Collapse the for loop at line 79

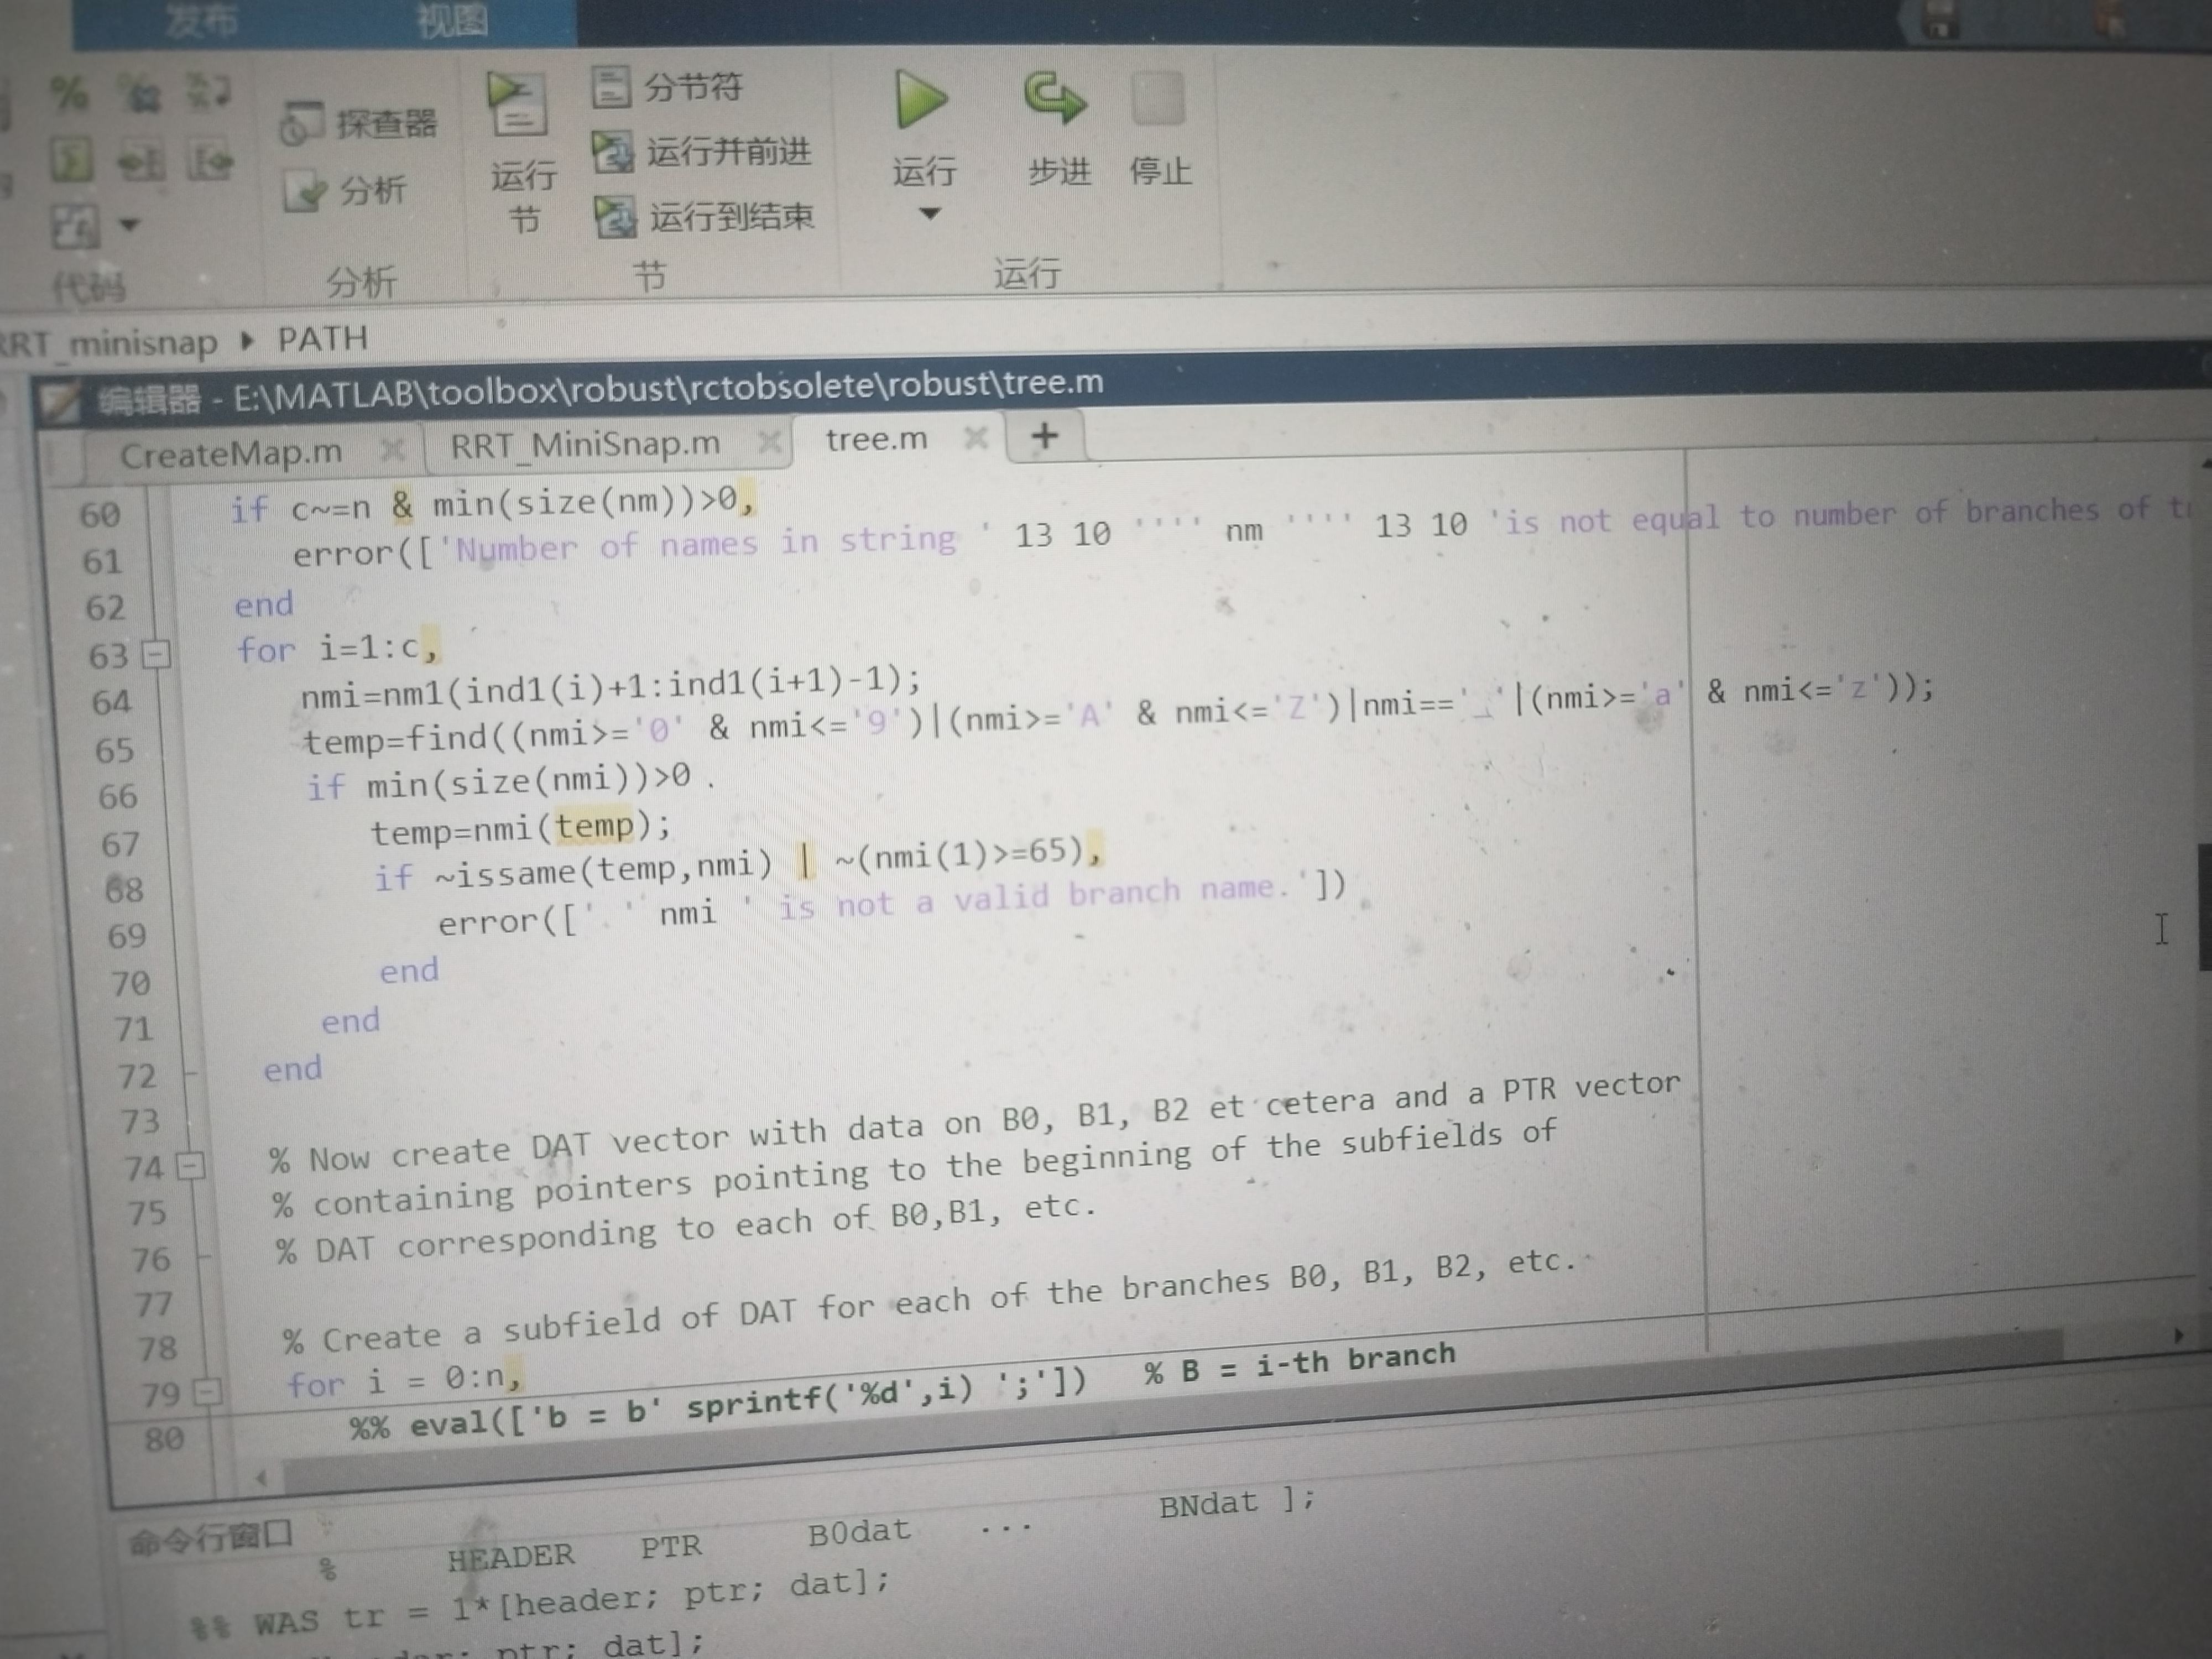tap(207, 1391)
